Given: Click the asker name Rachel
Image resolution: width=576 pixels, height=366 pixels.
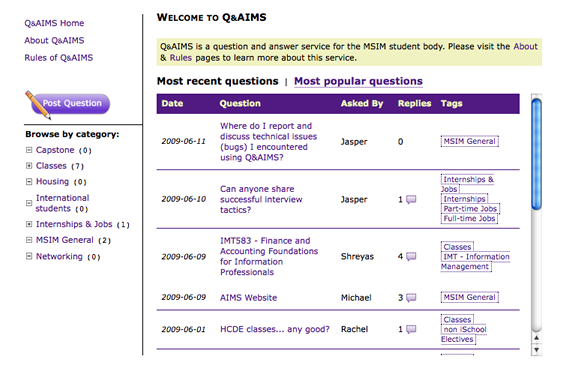Looking at the screenshot, I should (354, 329).
